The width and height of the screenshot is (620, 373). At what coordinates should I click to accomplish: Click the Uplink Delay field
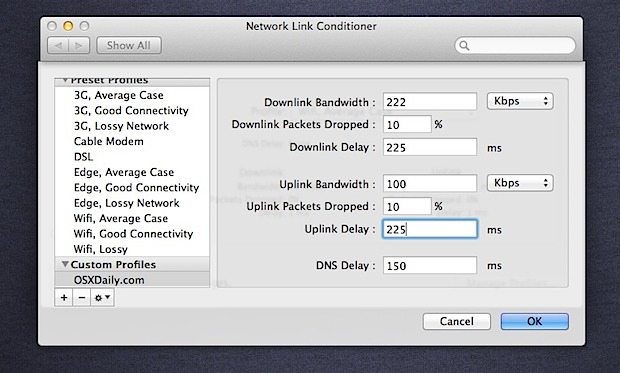[x=430, y=229]
